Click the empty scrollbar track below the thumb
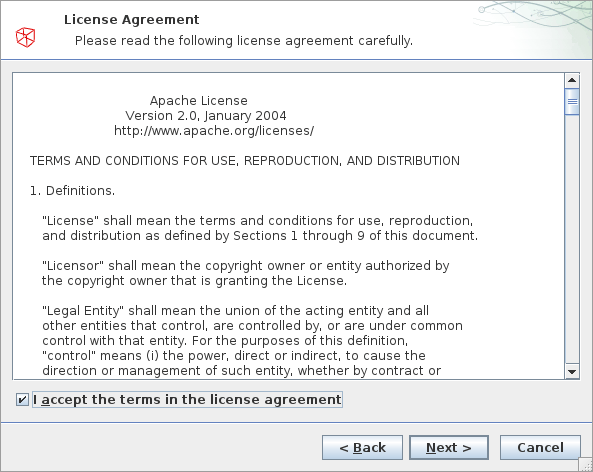The width and height of the screenshot is (593, 472). [572, 239]
